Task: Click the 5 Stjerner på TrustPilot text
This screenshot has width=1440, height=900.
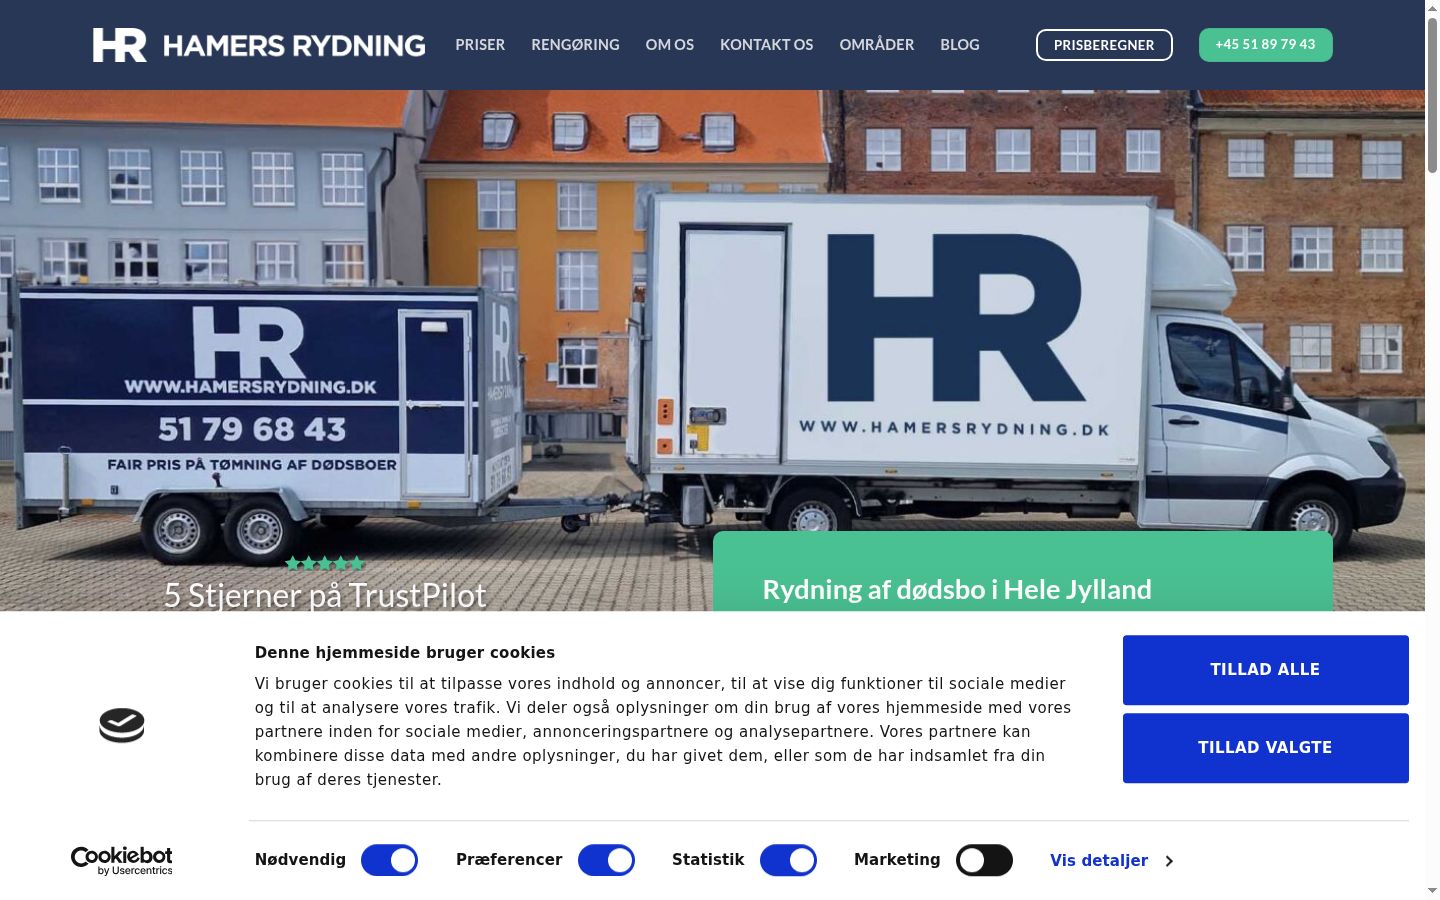Action: pyautogui.click(x=325, y=595)
